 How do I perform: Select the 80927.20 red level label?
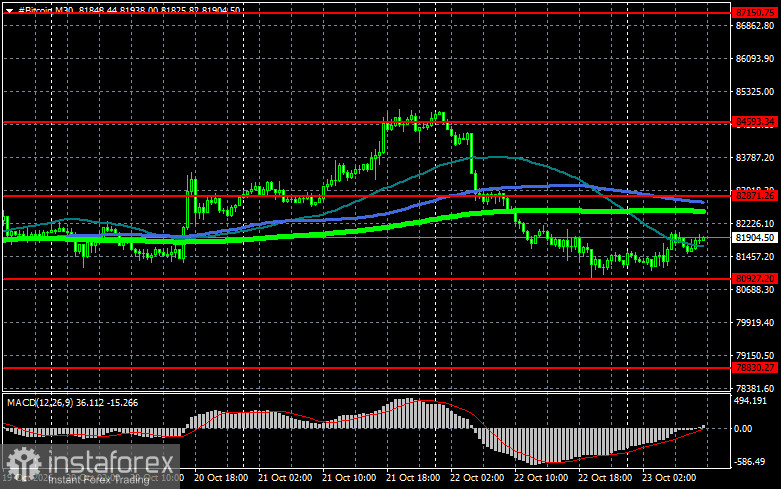coord(755,278)
